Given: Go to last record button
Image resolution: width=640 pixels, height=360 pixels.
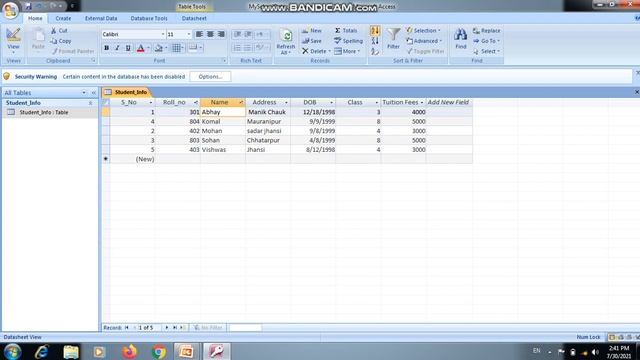Looking at the screenshot, I should [174, 328].
